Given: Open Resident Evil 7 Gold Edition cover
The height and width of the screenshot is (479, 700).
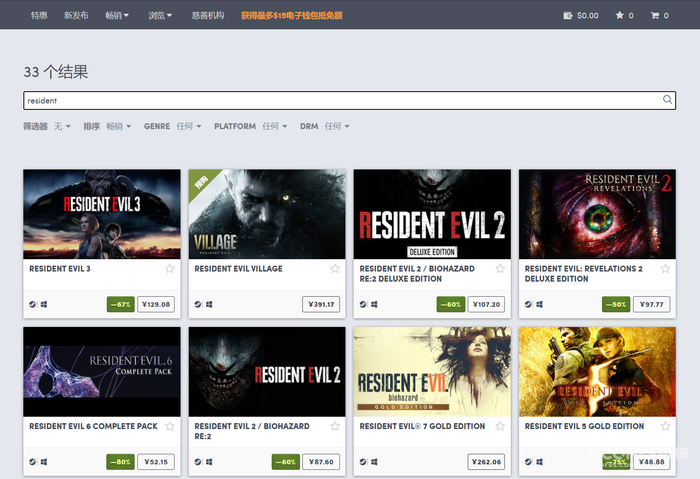Looking at the screenshot, I should (432, 371).
